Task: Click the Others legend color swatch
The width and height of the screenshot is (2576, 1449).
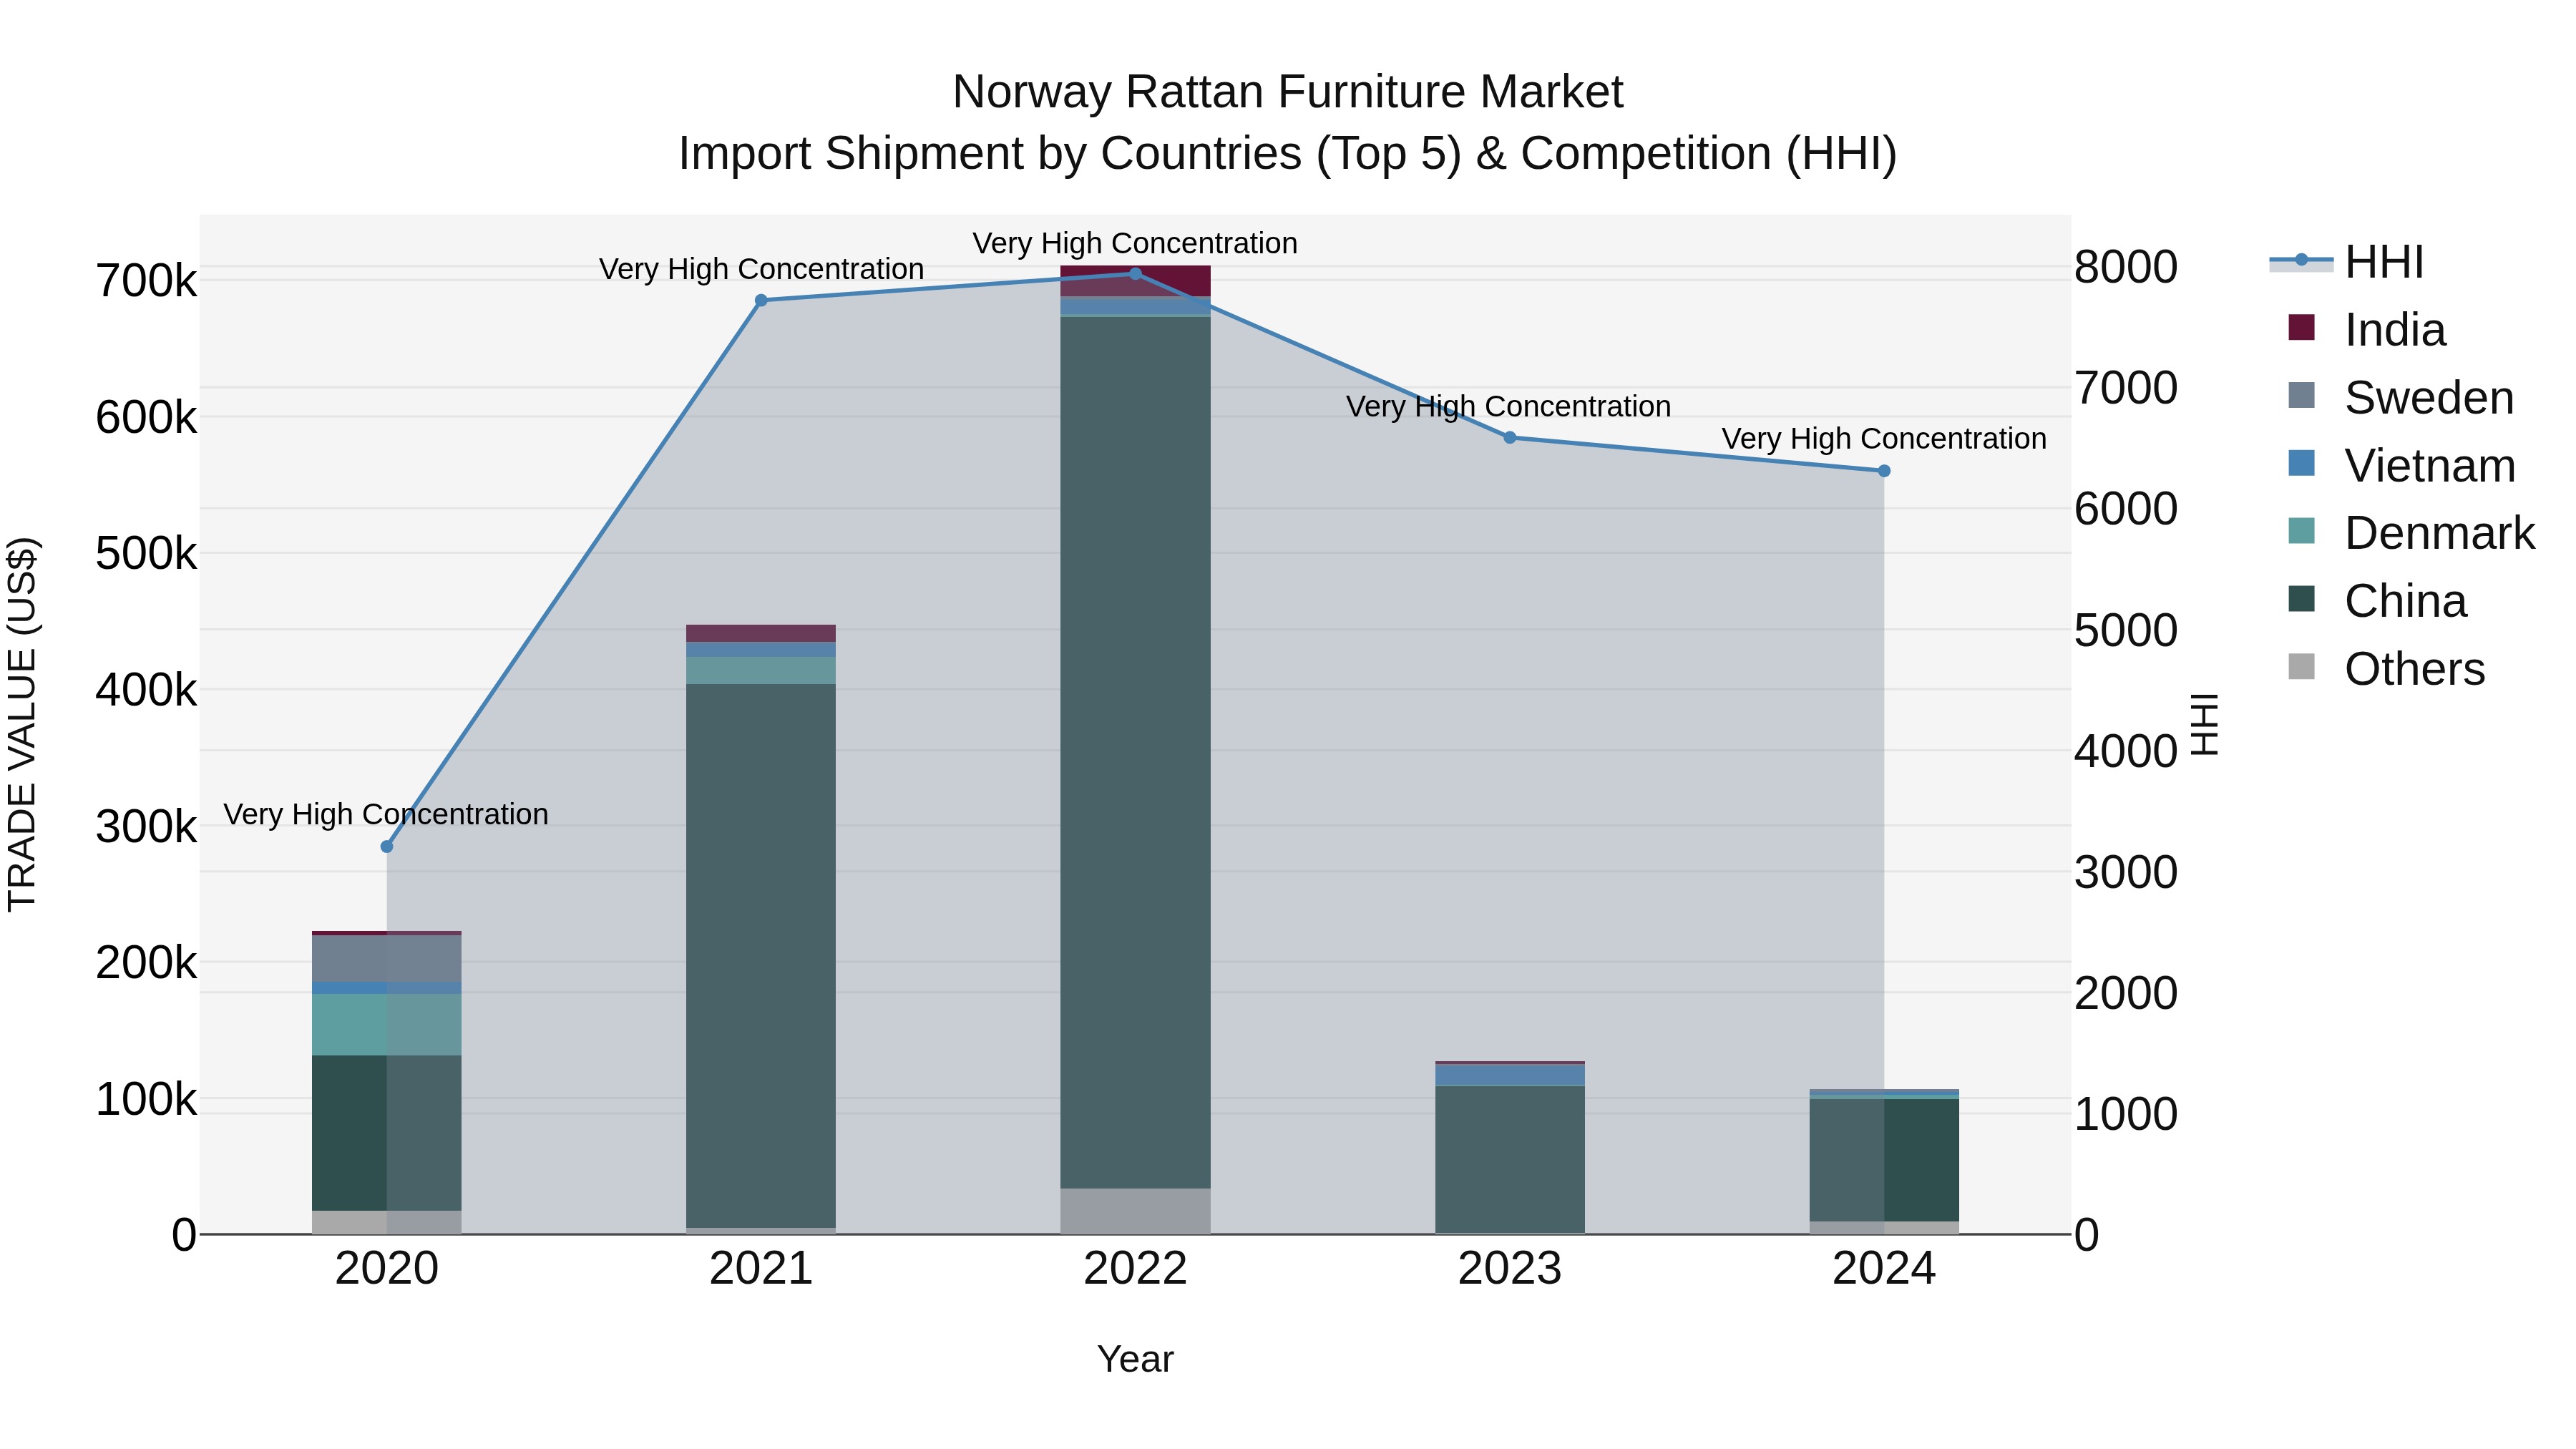Action: pyautogui.click(x=2301, y=666)
